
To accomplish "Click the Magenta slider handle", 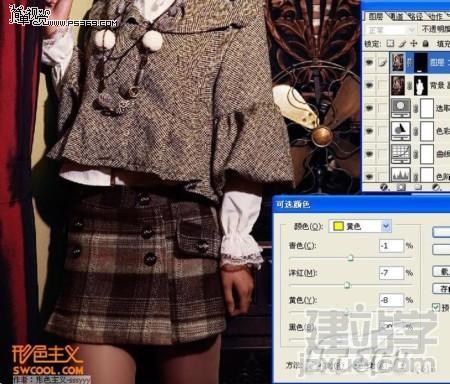I will tap(347, 285).
